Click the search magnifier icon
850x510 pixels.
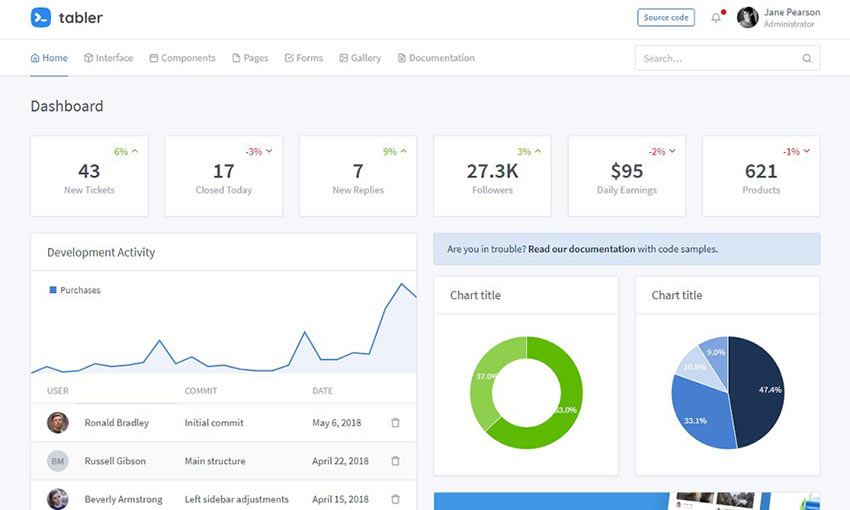point(807,58)
